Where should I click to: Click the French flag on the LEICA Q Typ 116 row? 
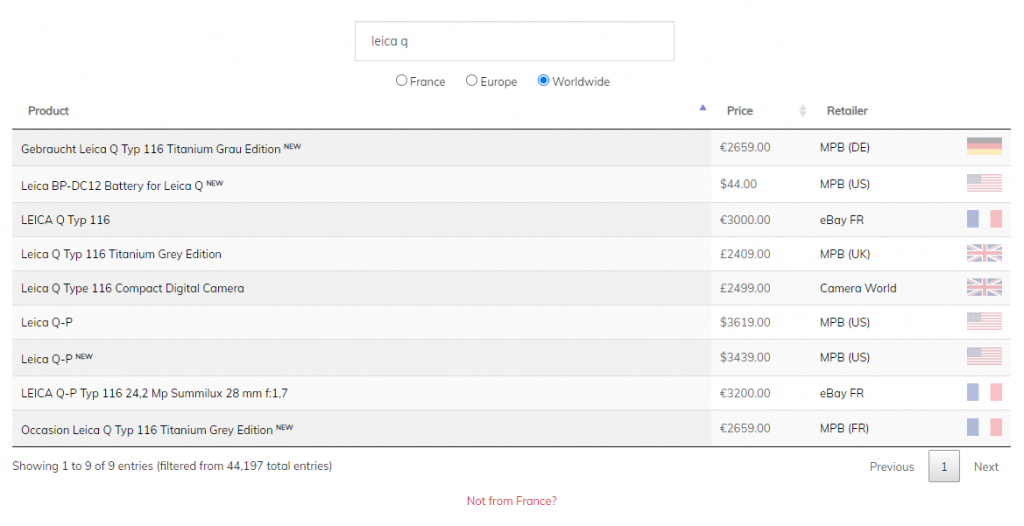984,219
